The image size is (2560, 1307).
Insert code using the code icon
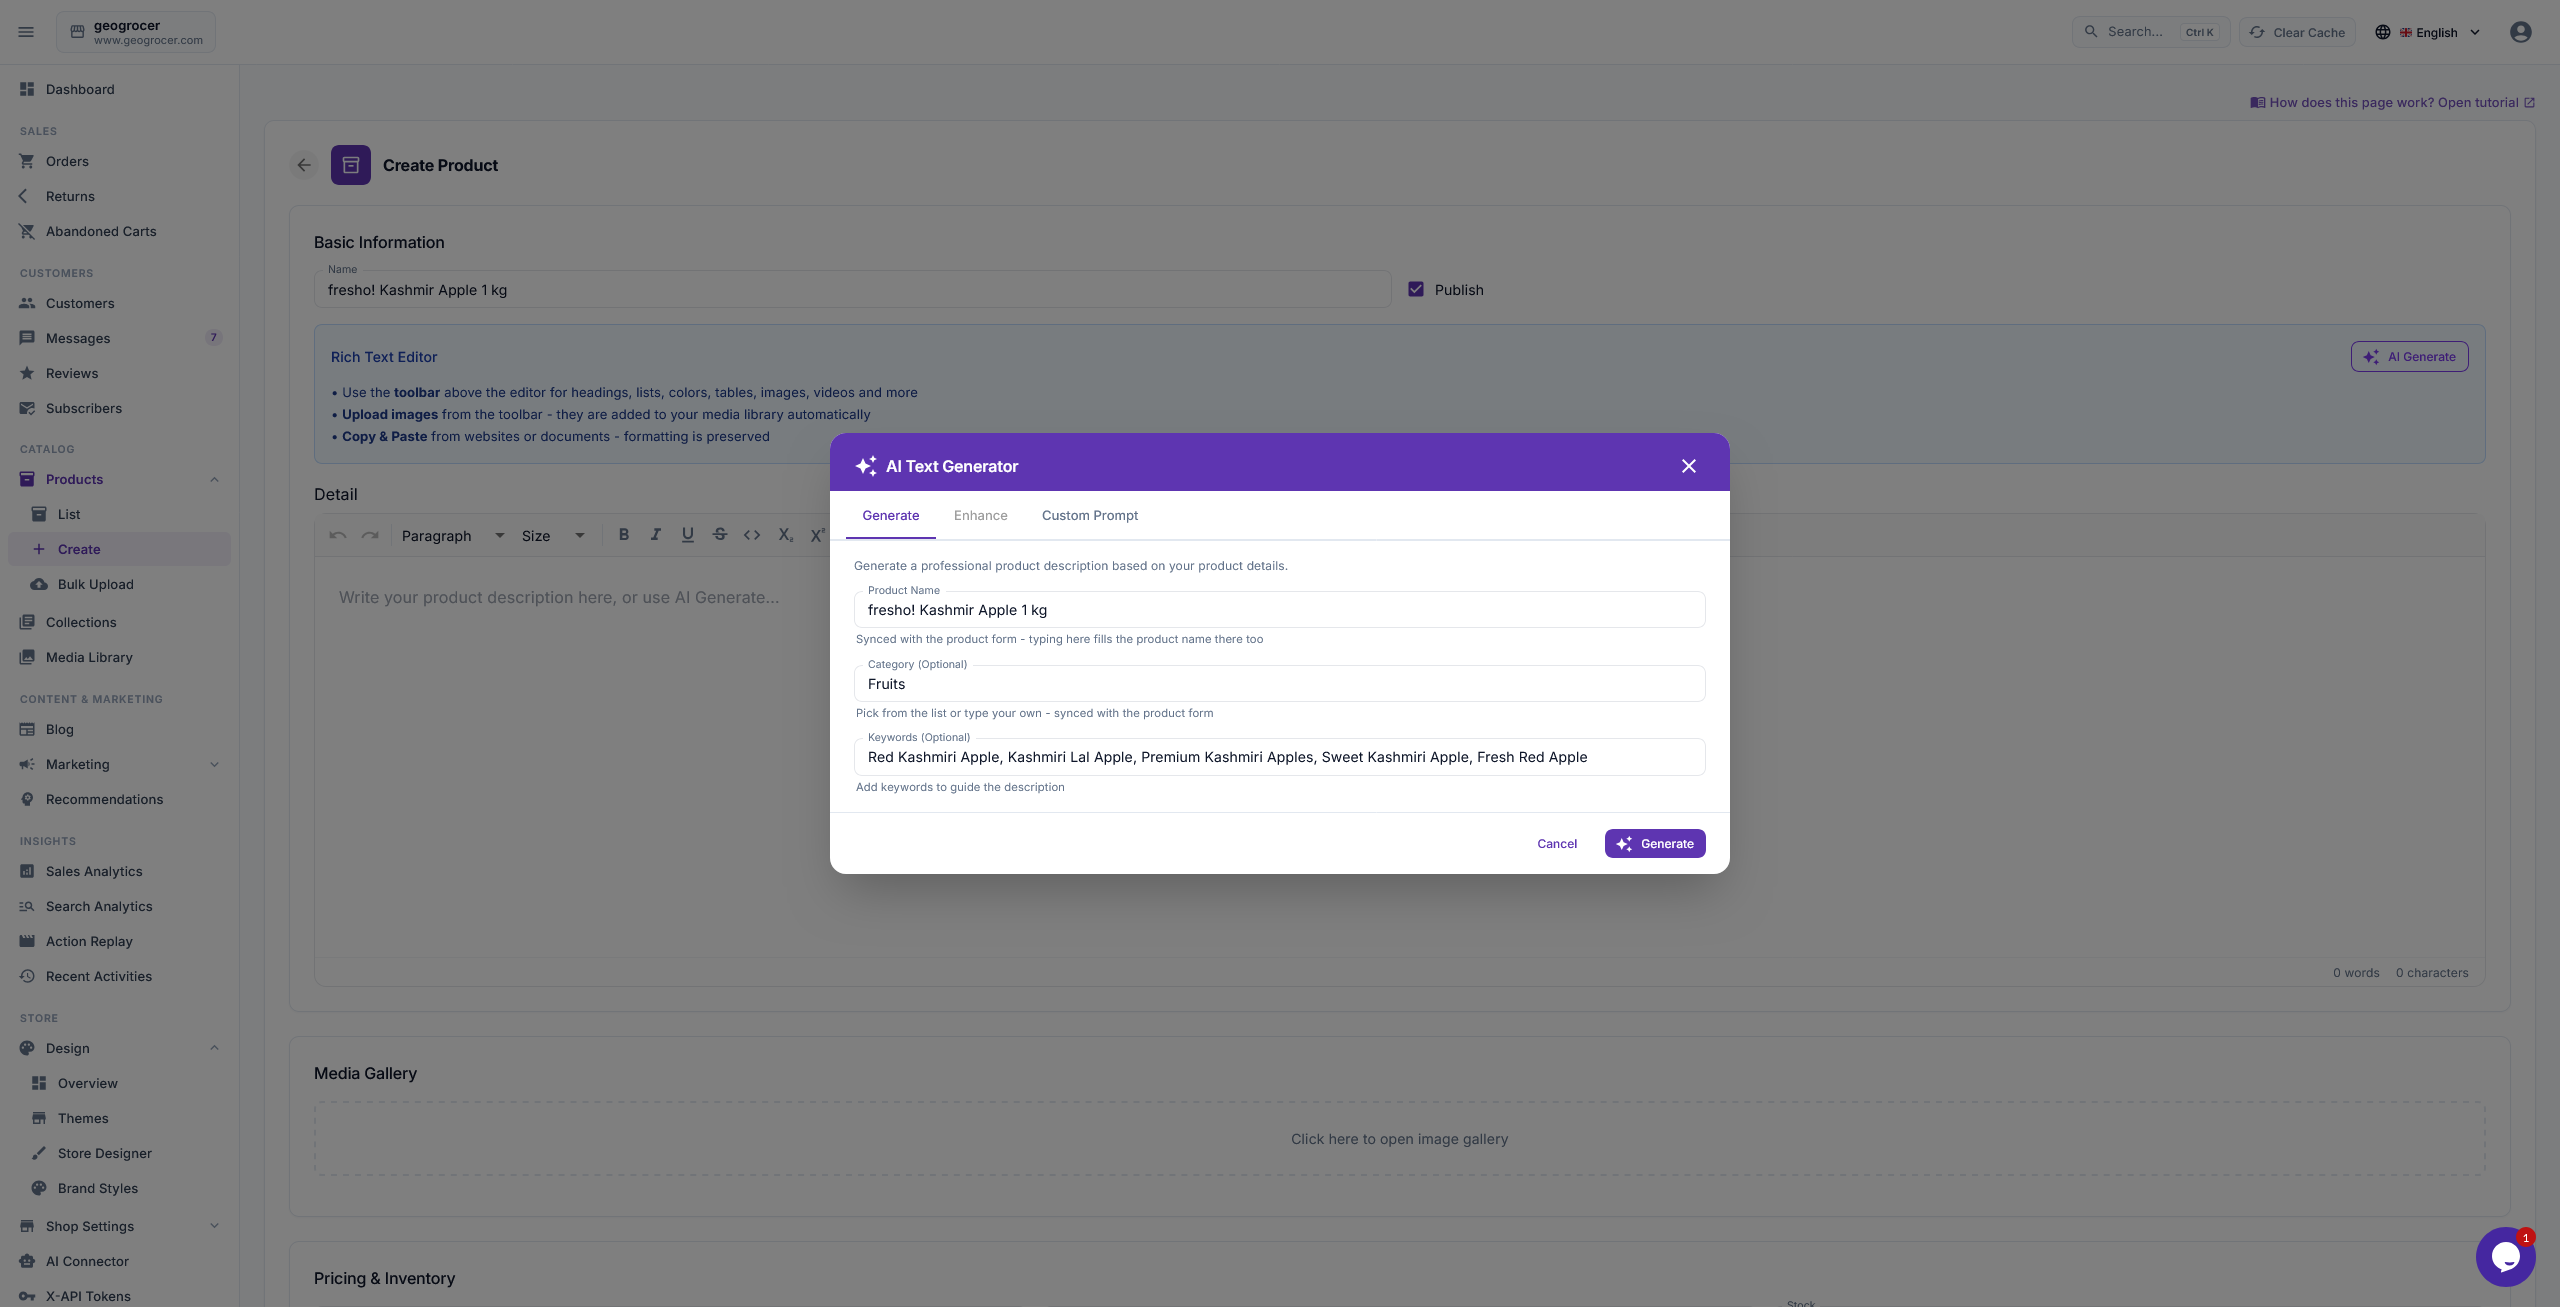[752, 535]
